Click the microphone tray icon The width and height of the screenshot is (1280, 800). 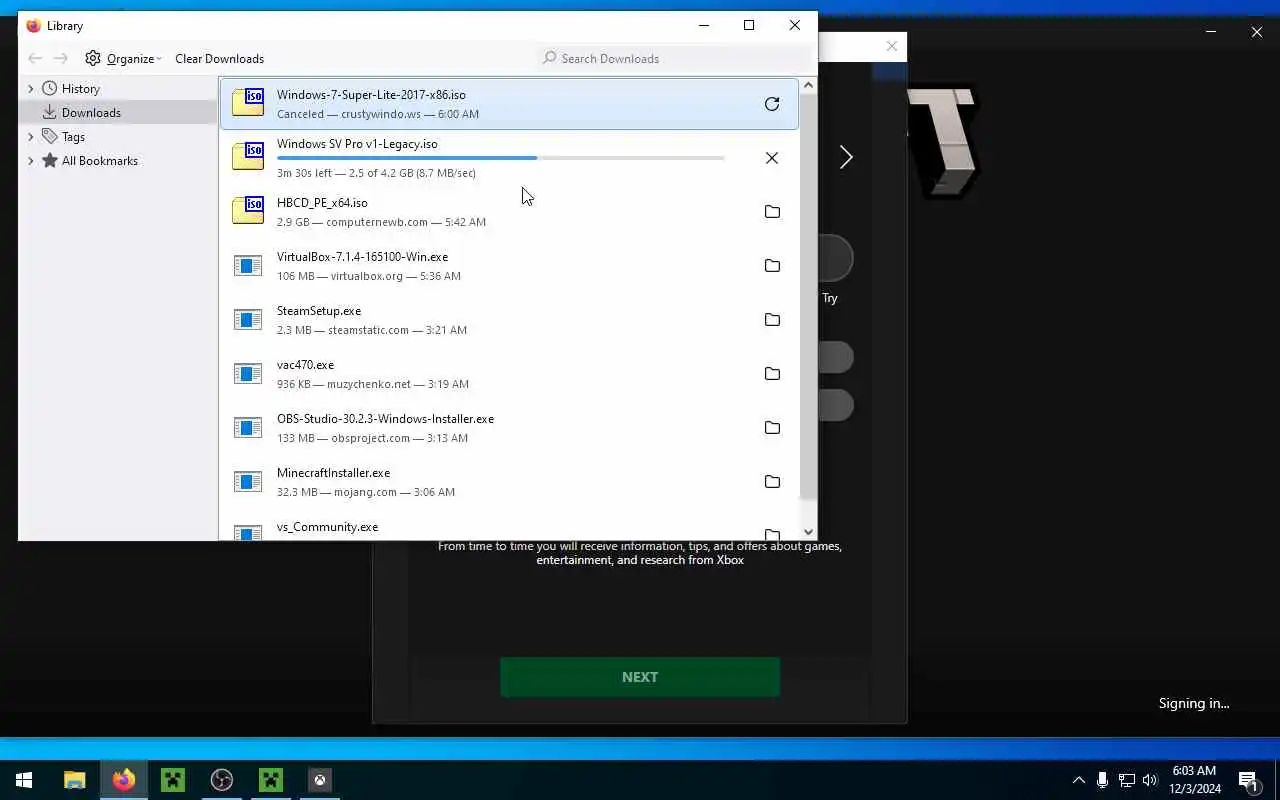(x=1102, y=780)
